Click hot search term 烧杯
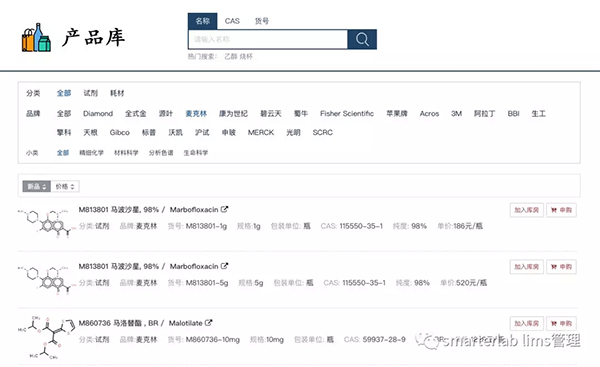This screenshot has width=600, height=367. point(246,57)
